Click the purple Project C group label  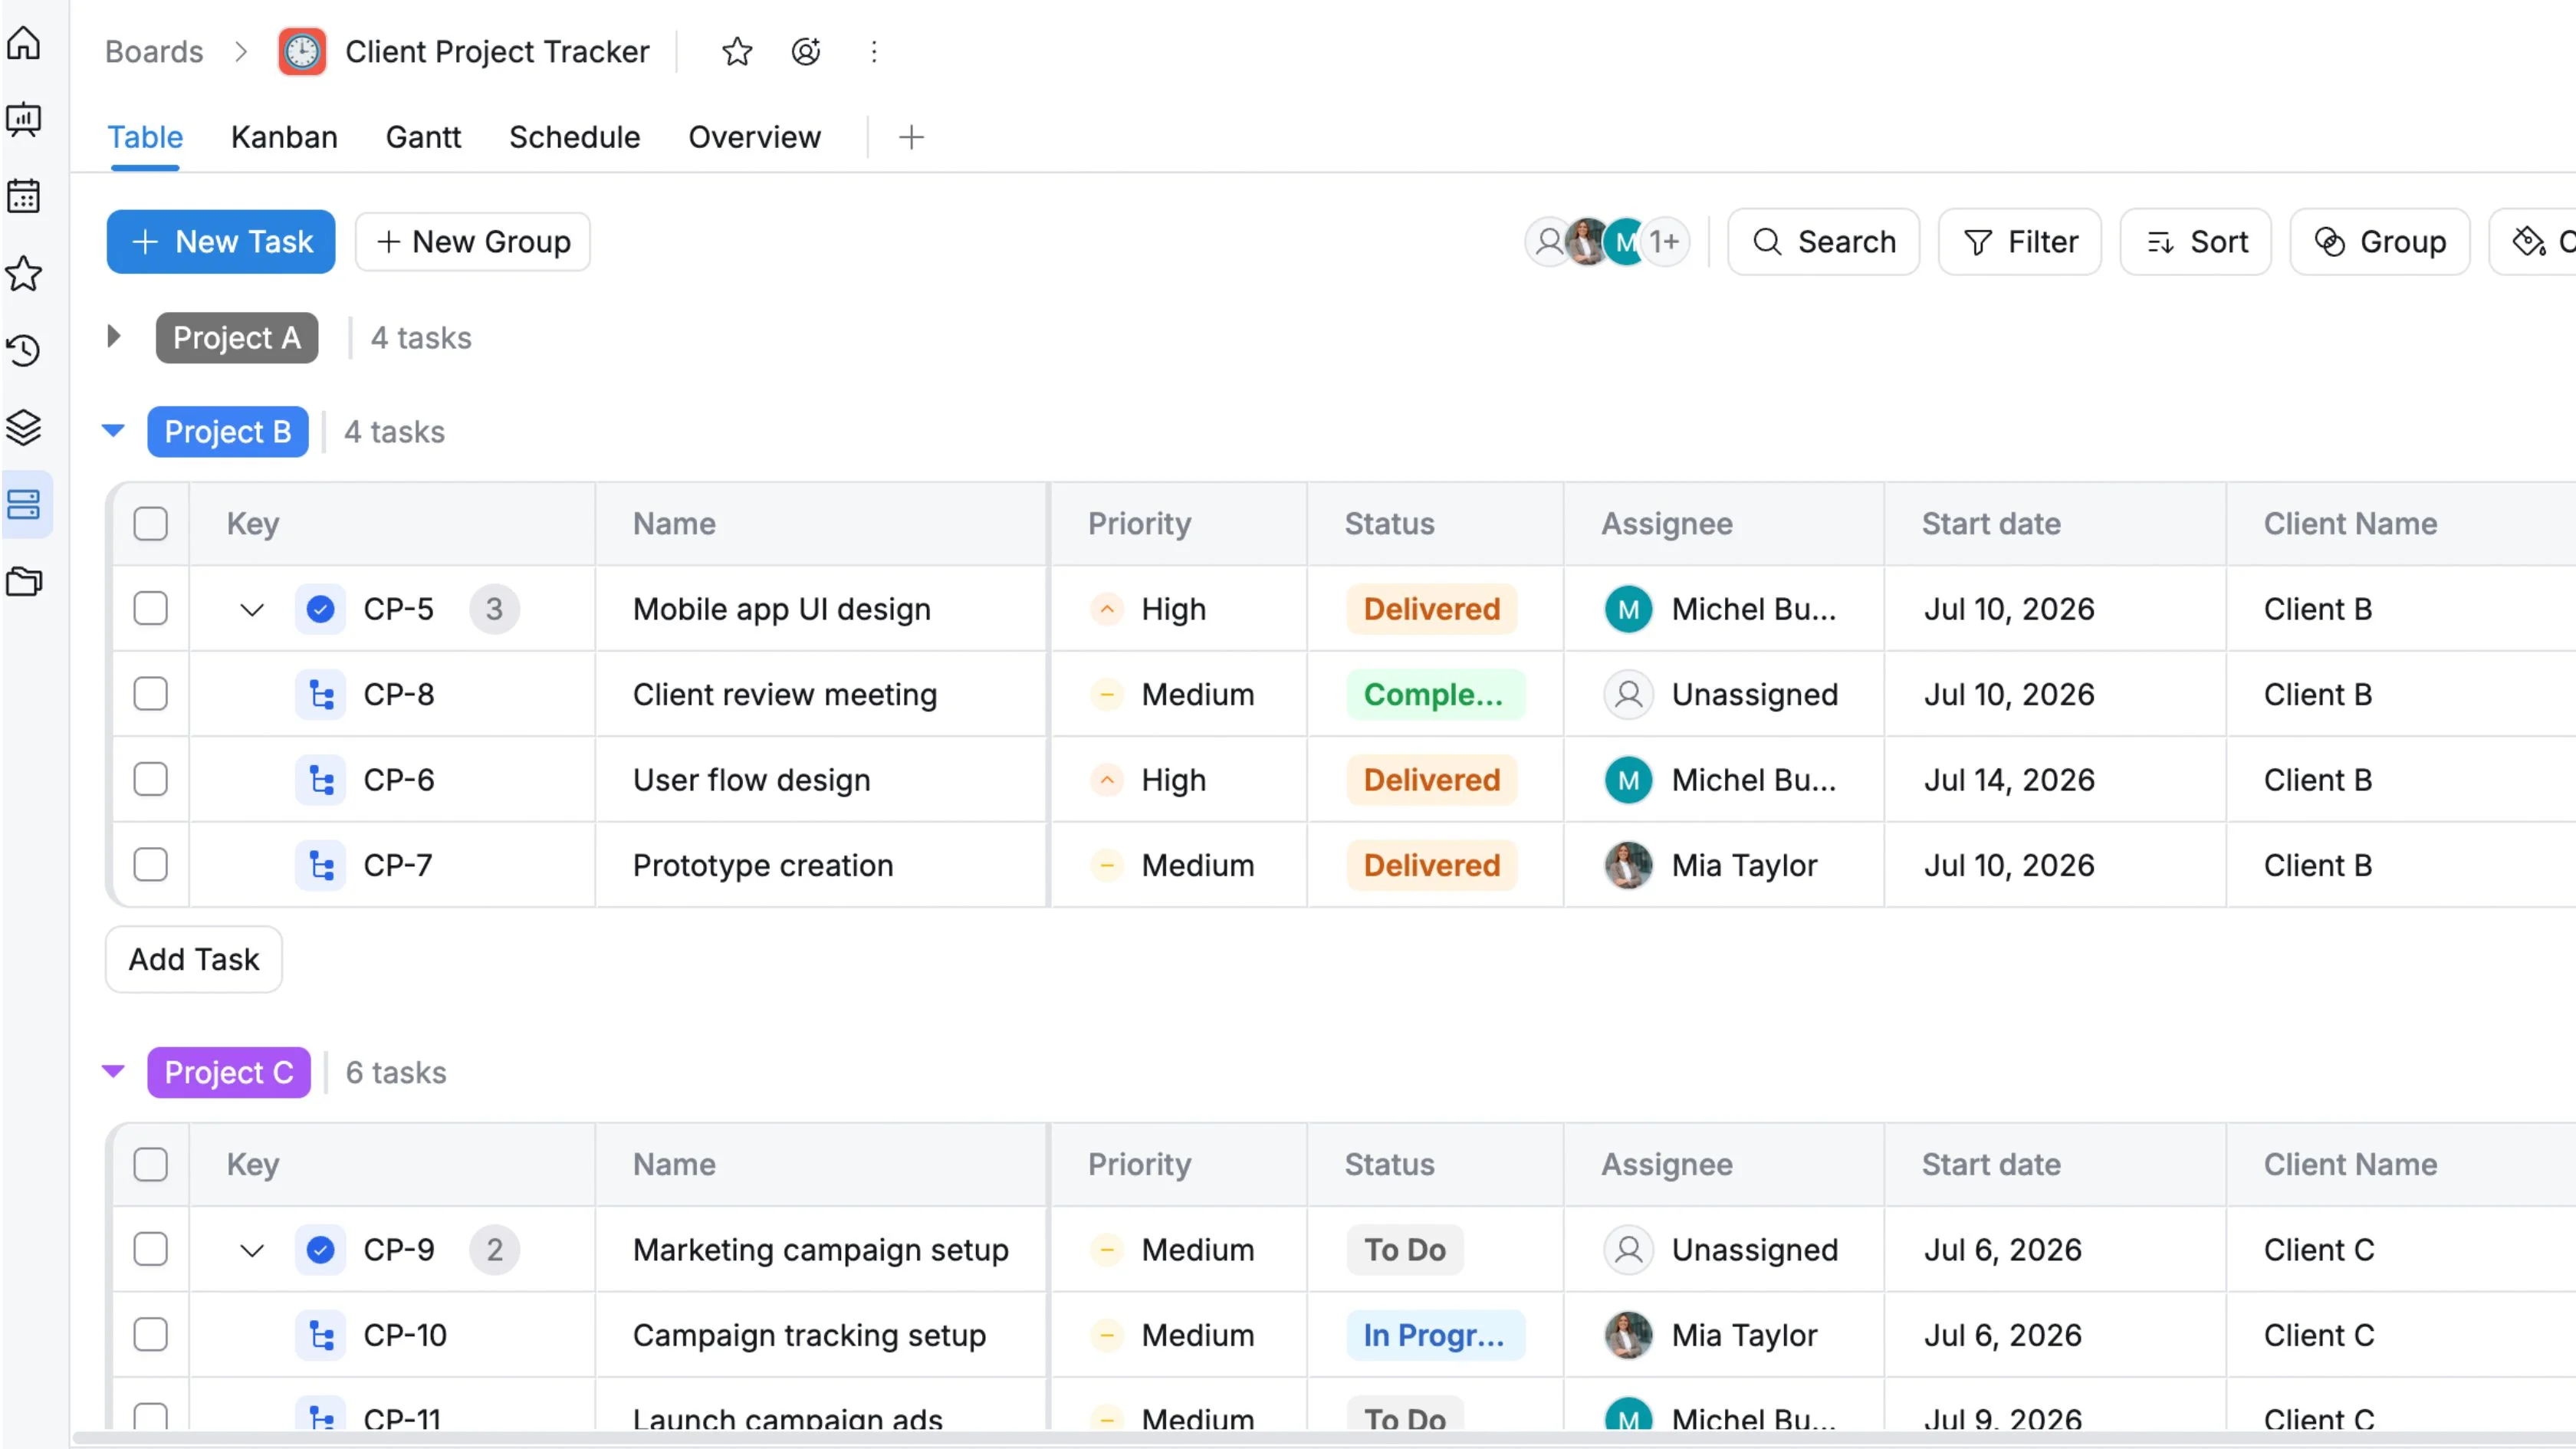click(229, 1072)
